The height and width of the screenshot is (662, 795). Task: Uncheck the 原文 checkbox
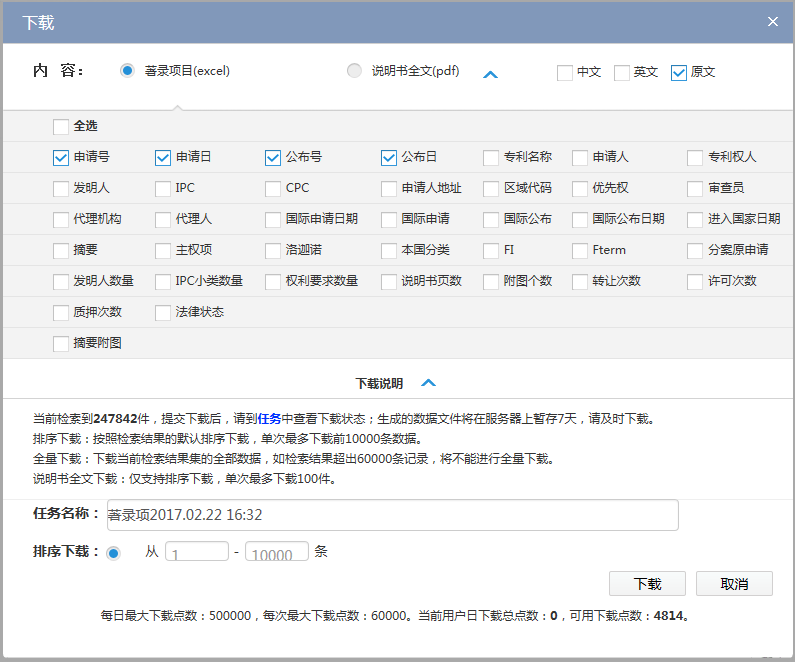[x=679, y=72]
